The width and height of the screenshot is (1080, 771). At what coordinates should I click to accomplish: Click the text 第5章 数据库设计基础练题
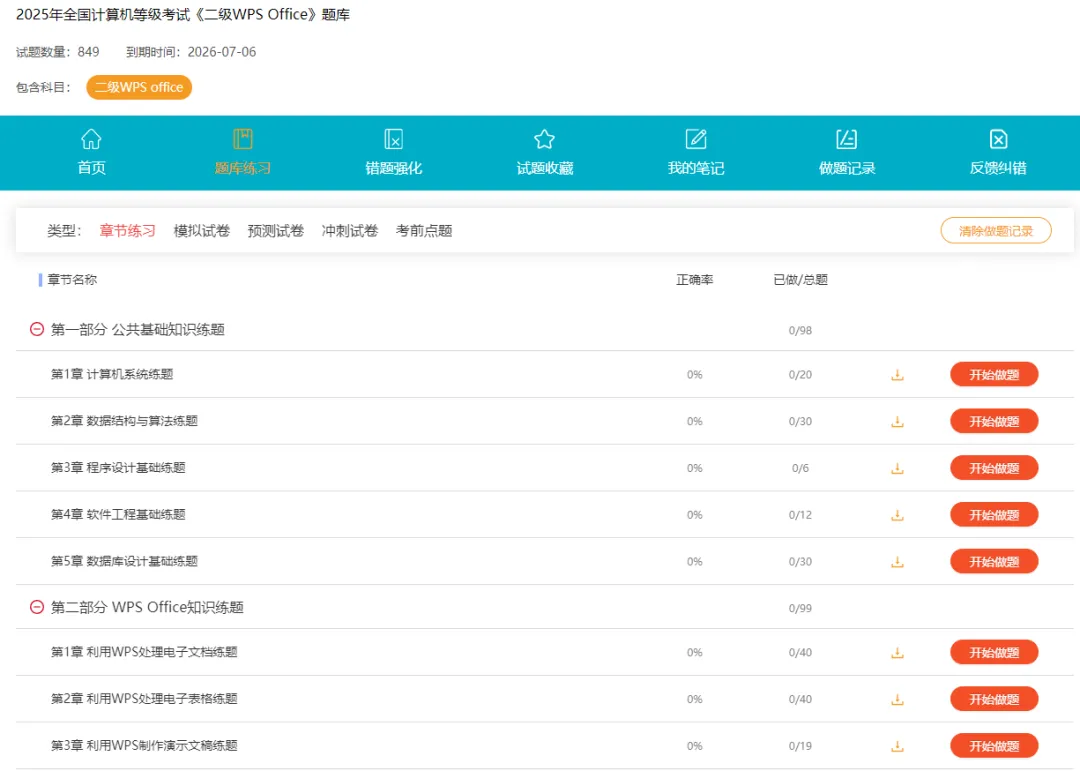click(x=125, y=562)
